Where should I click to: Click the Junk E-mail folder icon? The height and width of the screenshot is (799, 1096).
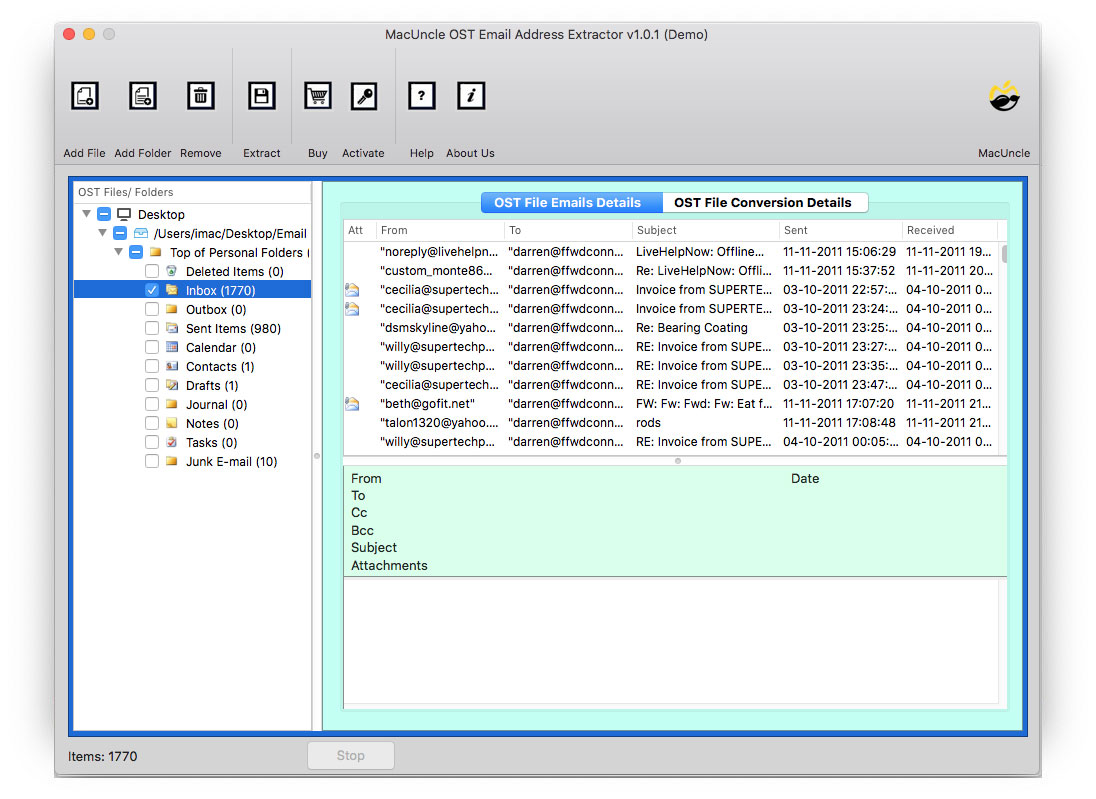(171, 461)
